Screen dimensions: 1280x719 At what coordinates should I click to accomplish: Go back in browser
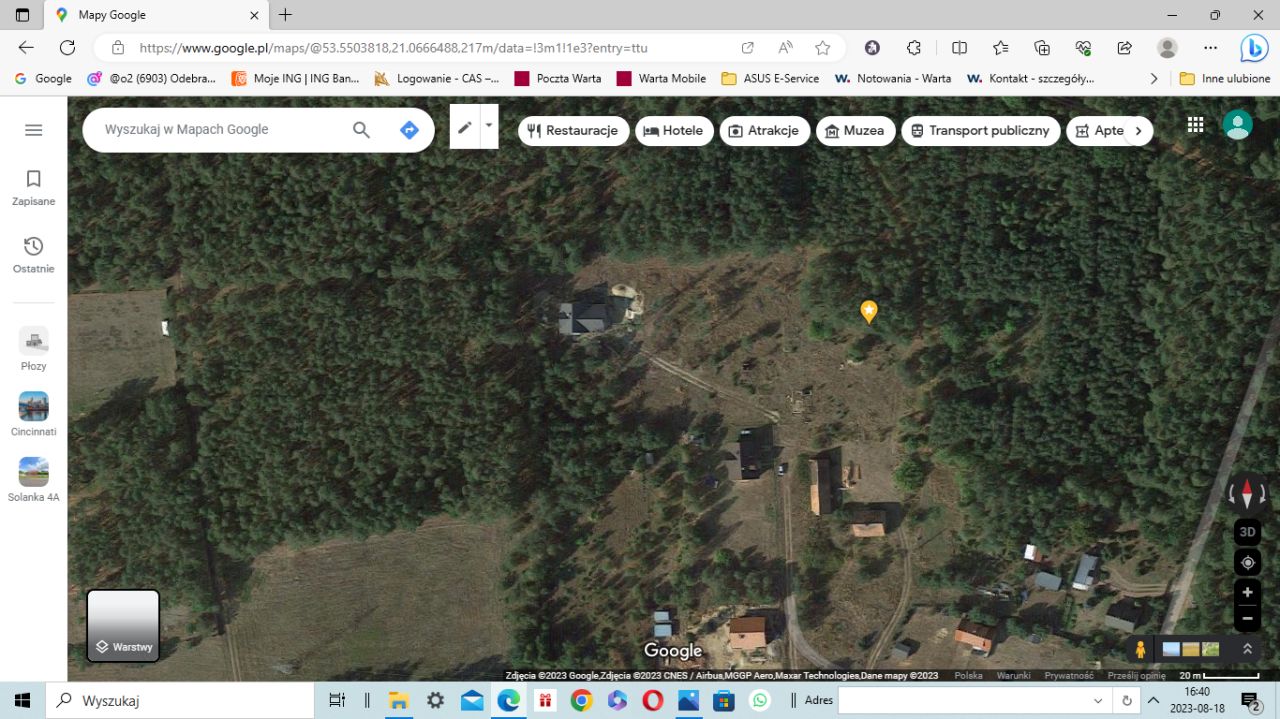coord(26,47)
